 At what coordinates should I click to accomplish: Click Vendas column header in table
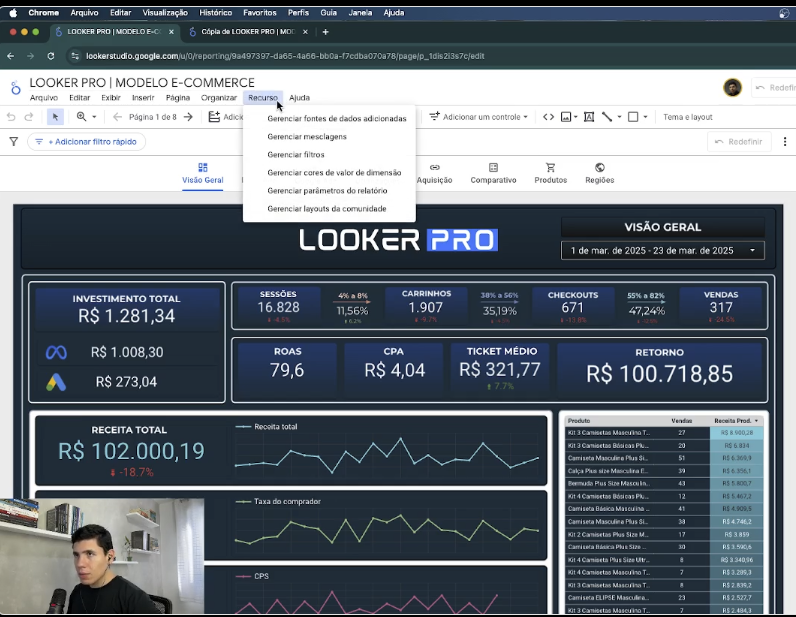[681, 421]
